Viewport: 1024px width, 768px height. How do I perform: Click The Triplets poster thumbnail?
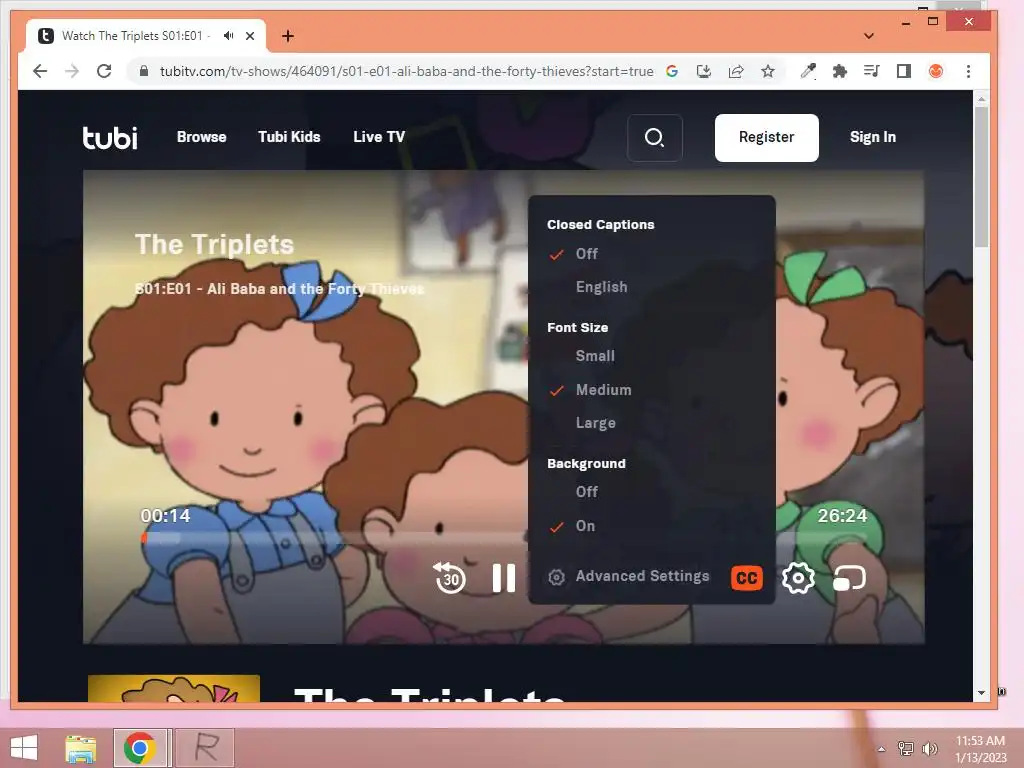pos(174,688)
